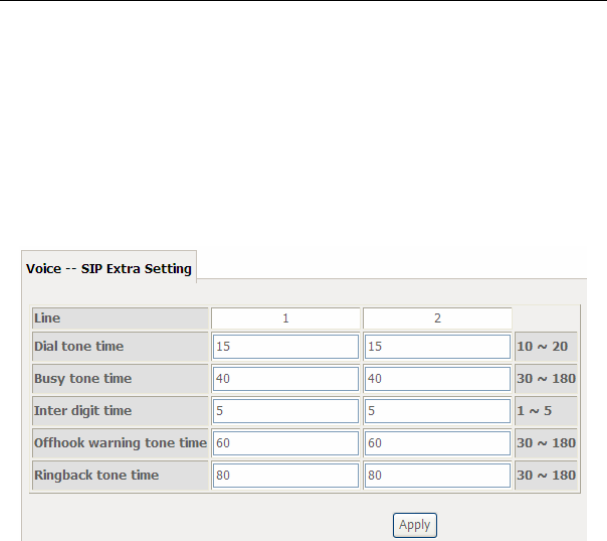
Task: Click the 'Inter digit time' label
Action: (83, 411)
